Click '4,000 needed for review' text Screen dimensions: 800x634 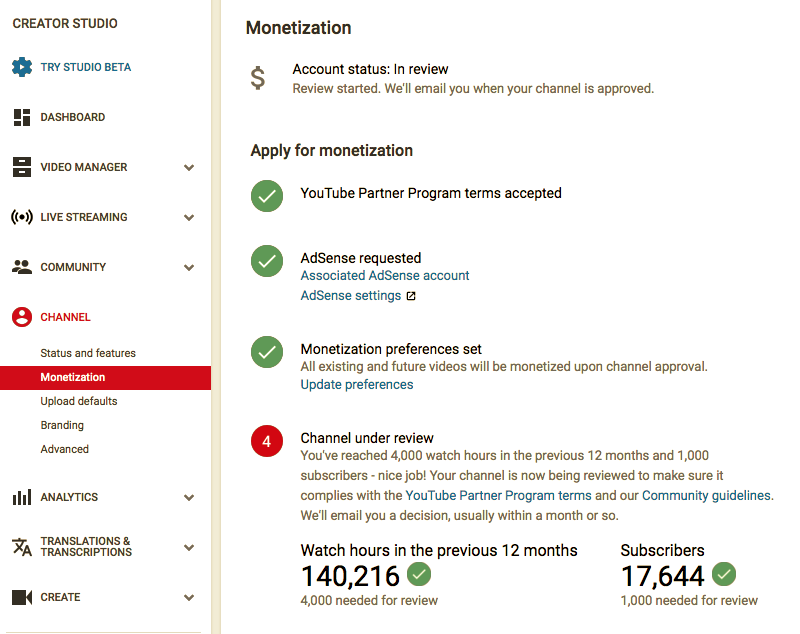pyautogui.click(x=369, y=600)
